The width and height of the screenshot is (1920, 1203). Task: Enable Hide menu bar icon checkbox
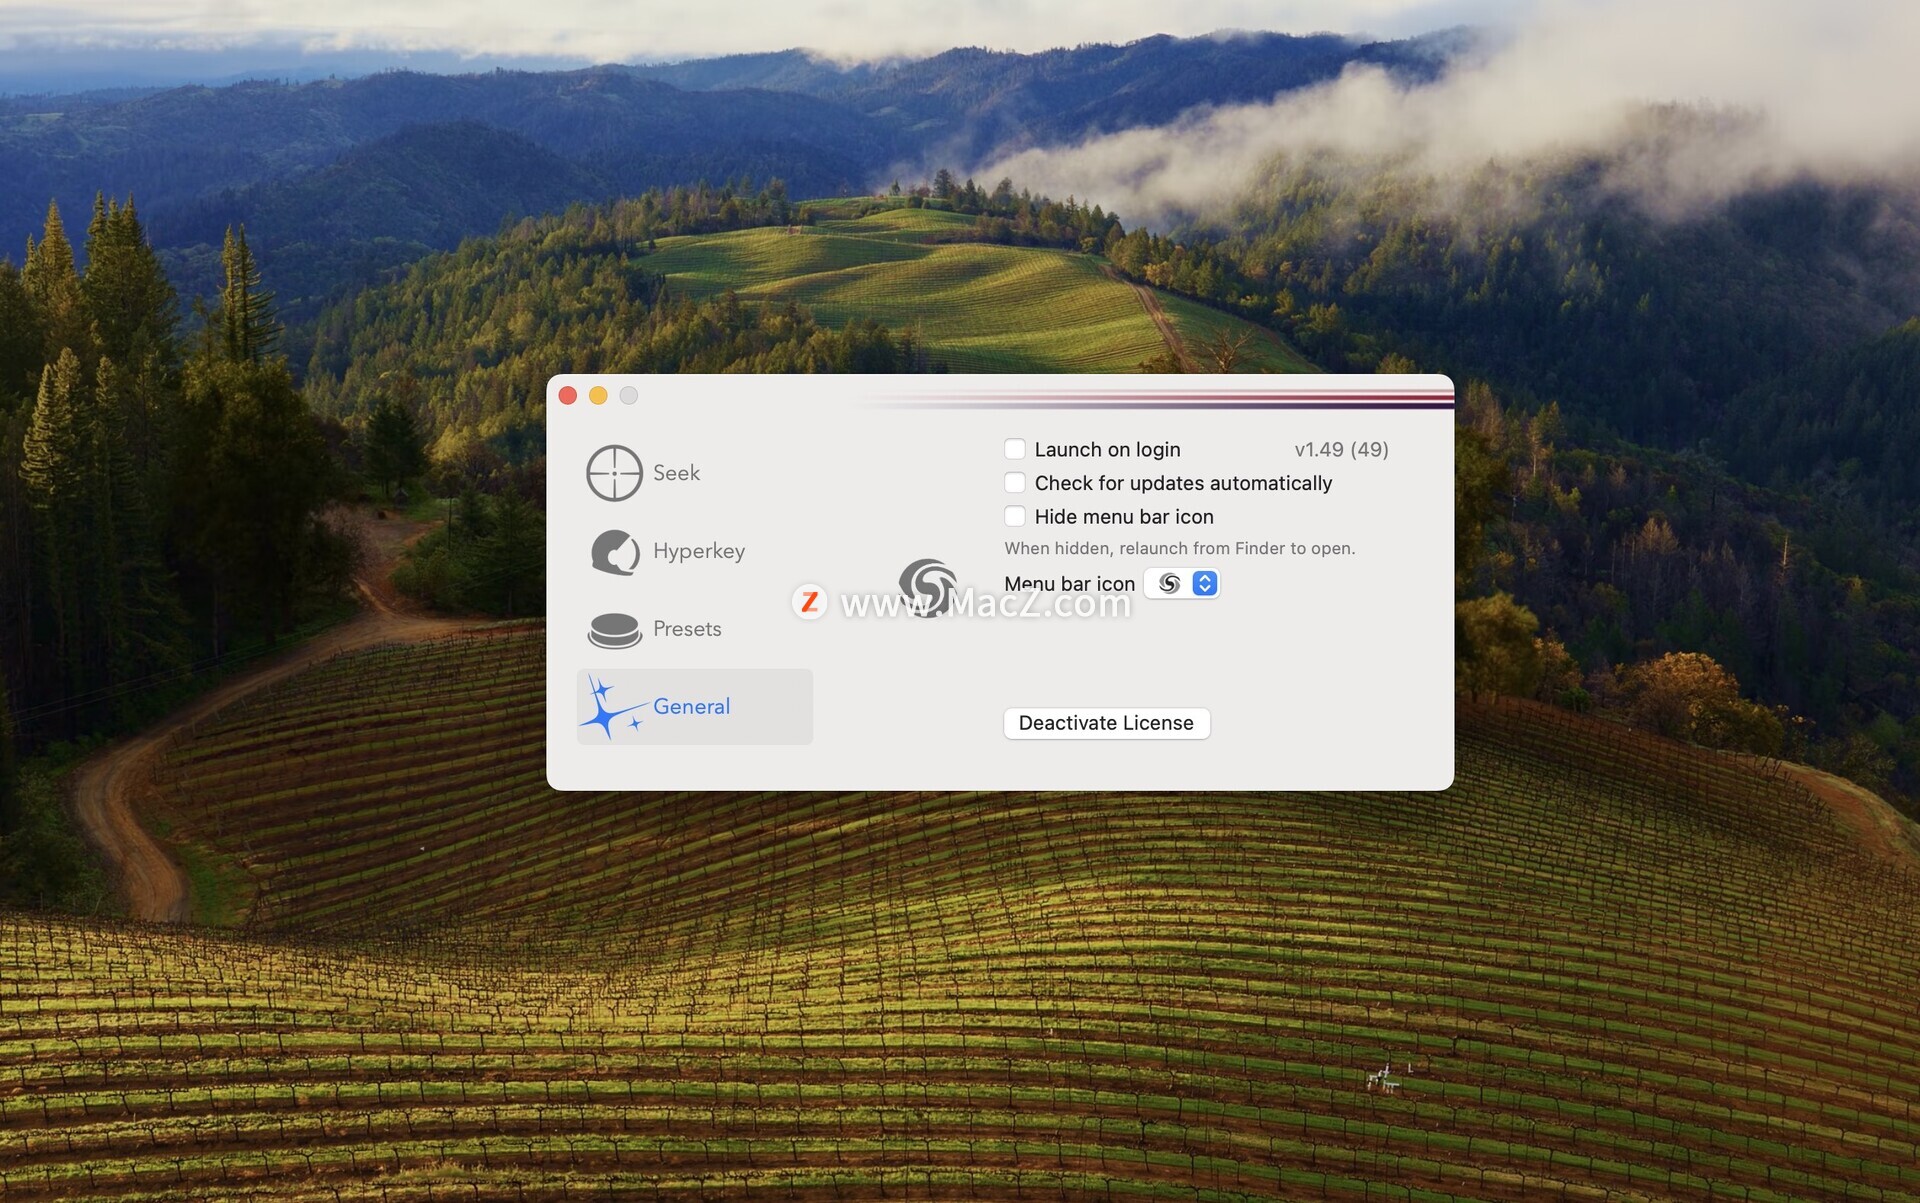click(1015, 516)
